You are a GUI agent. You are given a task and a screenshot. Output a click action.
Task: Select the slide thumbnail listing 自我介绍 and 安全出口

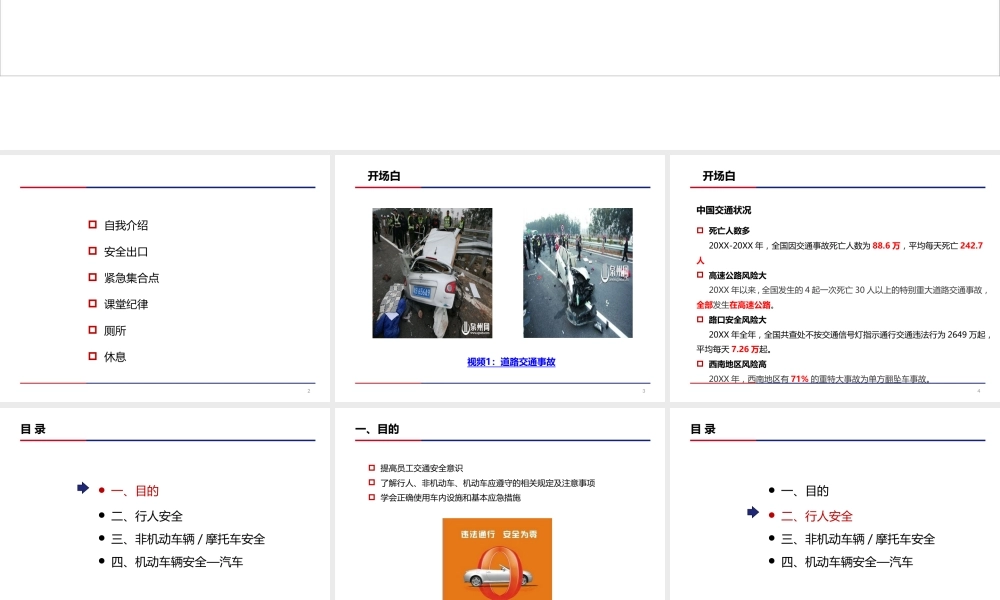click(x=165, y=279)
